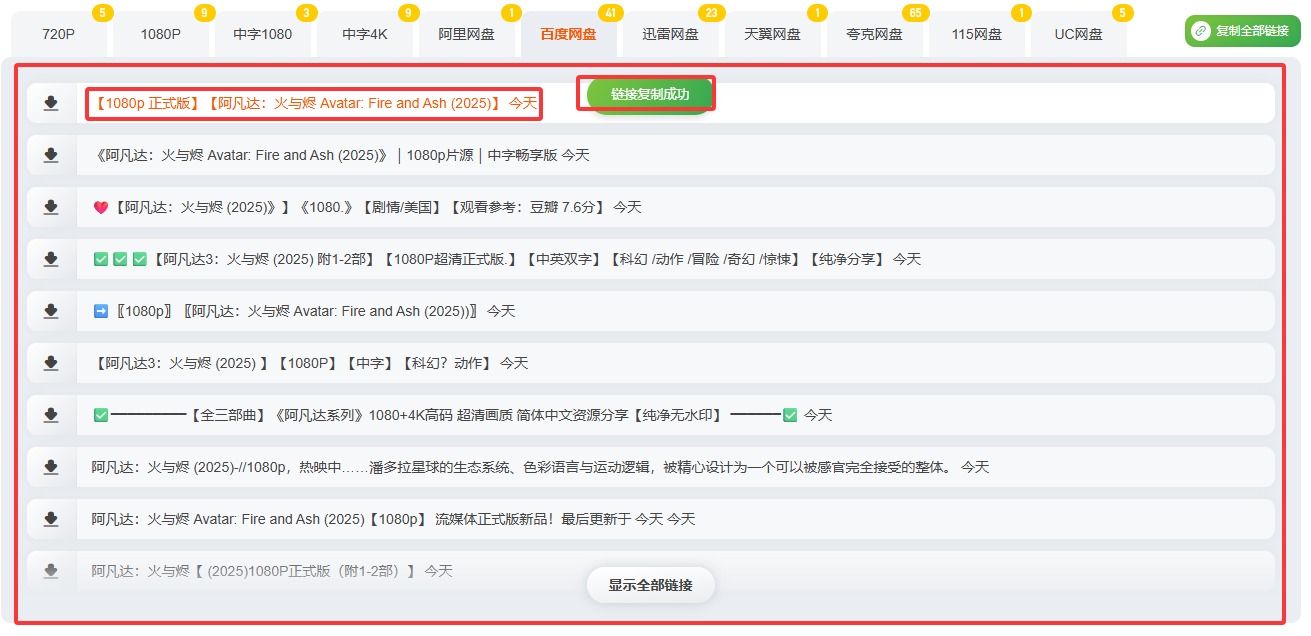Image resolution: width=1311 pixels, height=636 pixels.
Task: Open the UC网盘 tab
Action: tap(1078, 34)
